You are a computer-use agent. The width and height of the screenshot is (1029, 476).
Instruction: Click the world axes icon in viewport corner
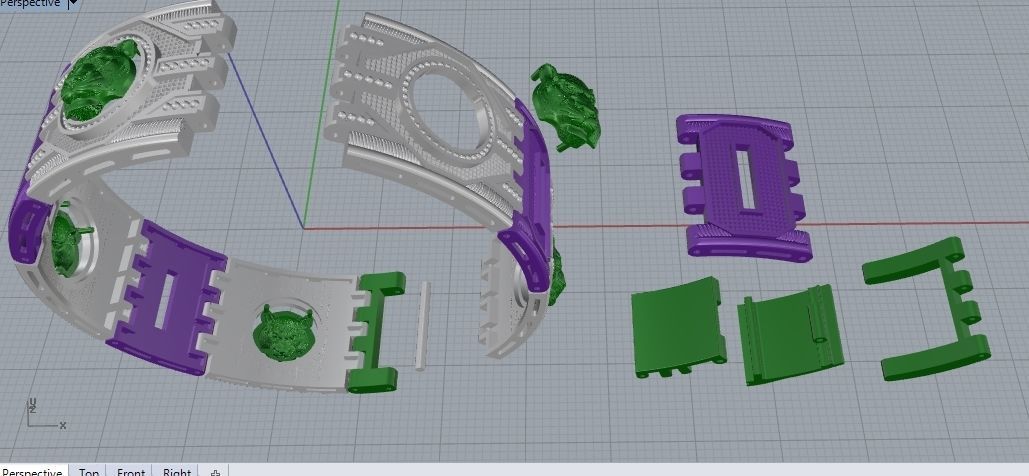click(45, 415)
